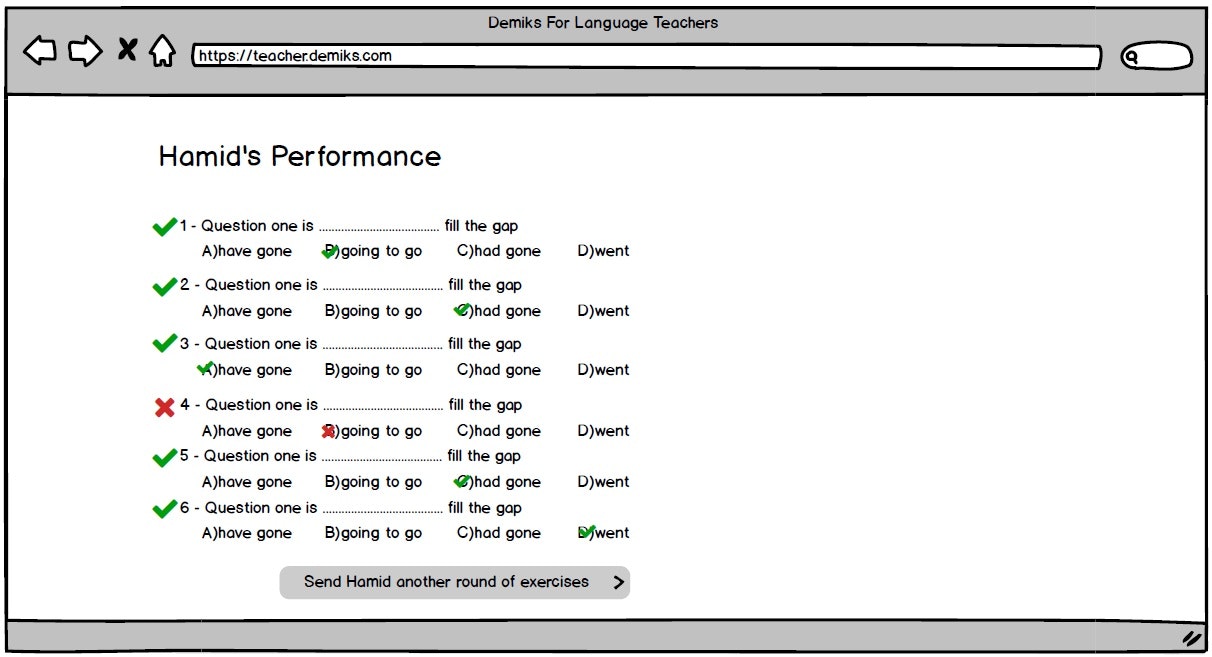
Task: Click the green checkmark beside question 3
Action: pyautogui.click(x=164, y=344)
